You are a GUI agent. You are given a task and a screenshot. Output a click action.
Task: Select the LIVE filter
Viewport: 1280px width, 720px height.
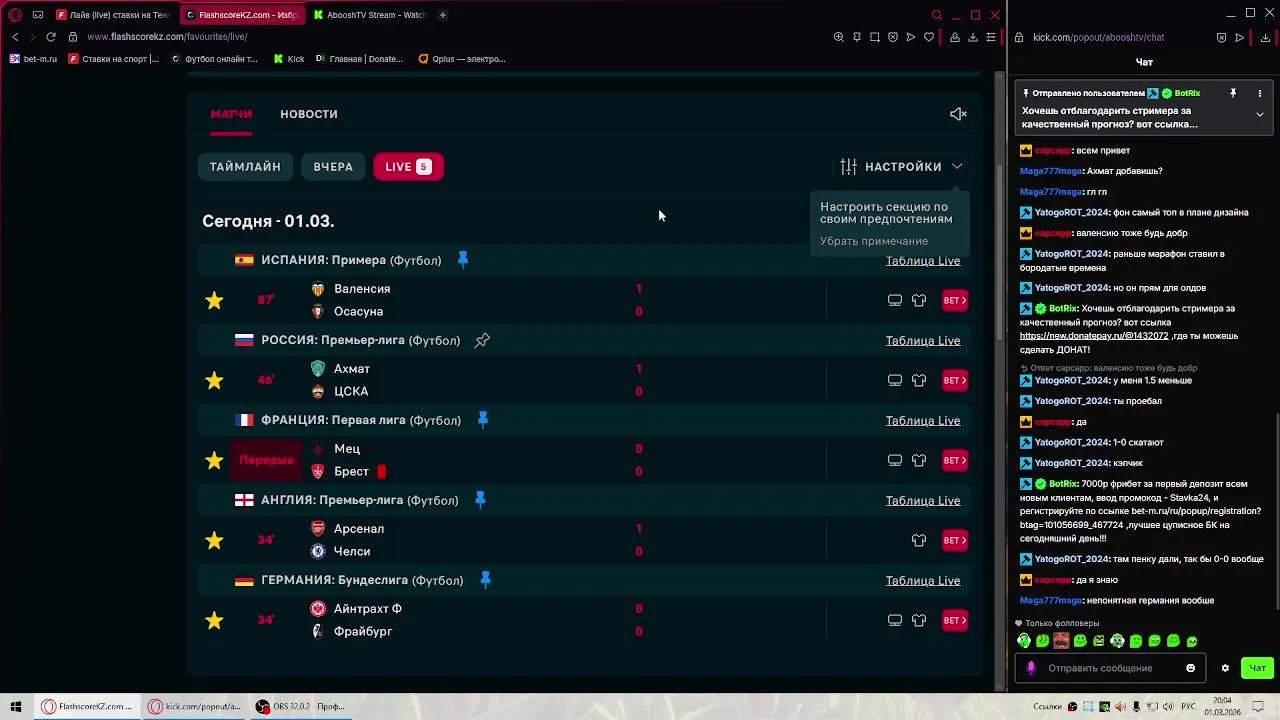click(x=408, y=167)
